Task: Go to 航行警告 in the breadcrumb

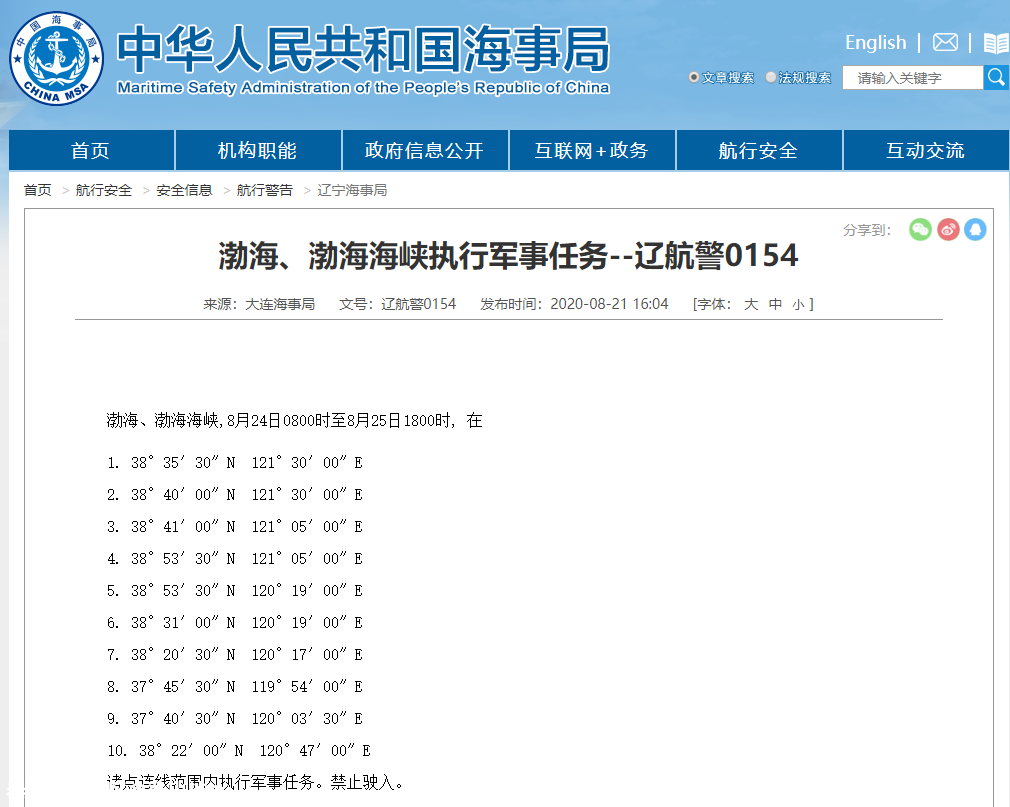Action: [x=265, y=190]
